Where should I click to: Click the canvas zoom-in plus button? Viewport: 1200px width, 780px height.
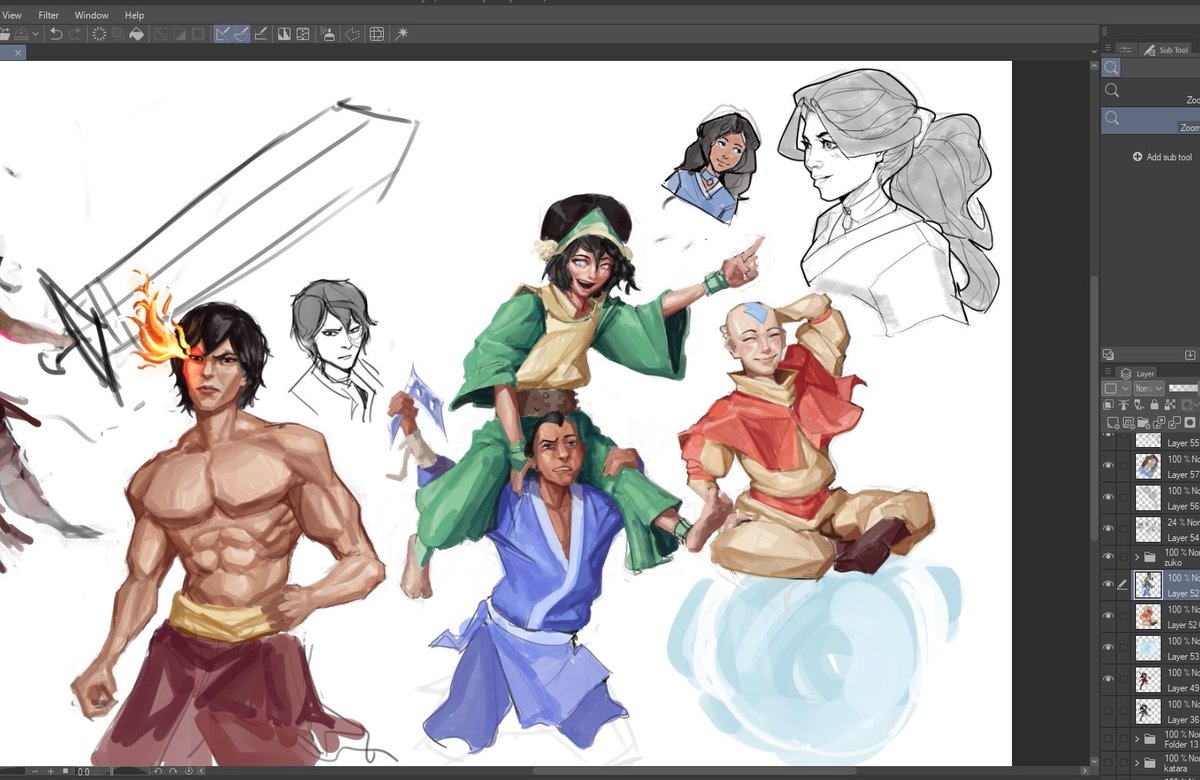51,772
